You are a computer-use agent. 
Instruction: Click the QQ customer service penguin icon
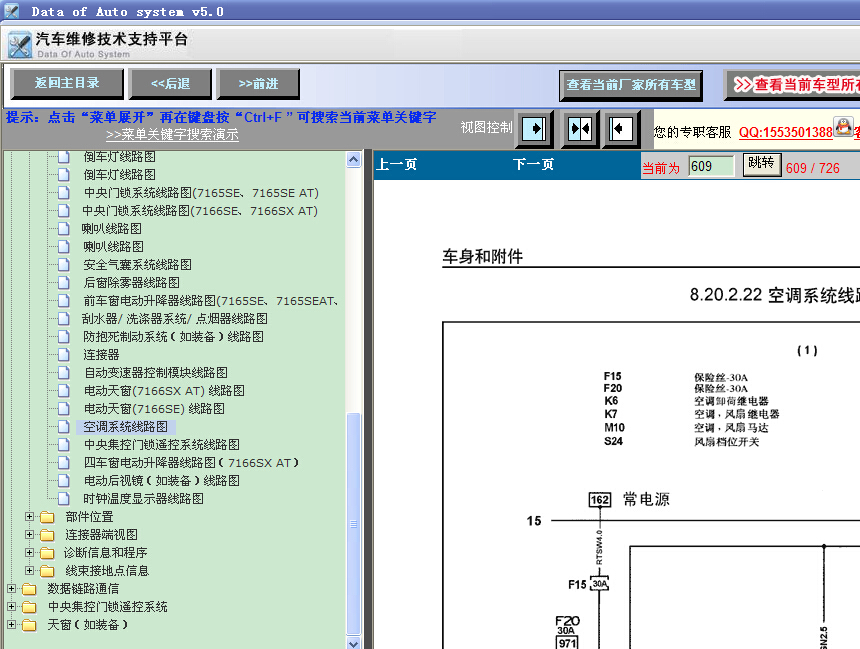844,127
